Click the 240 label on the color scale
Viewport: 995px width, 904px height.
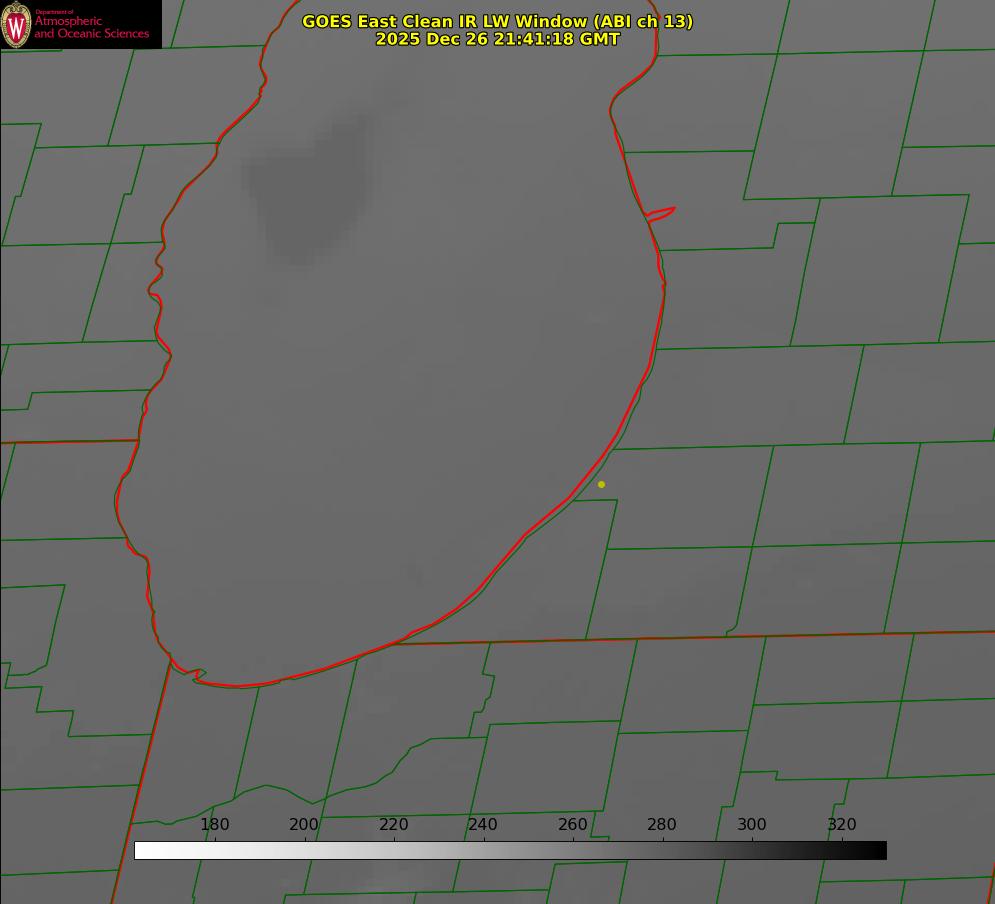[x=483, y=824]
